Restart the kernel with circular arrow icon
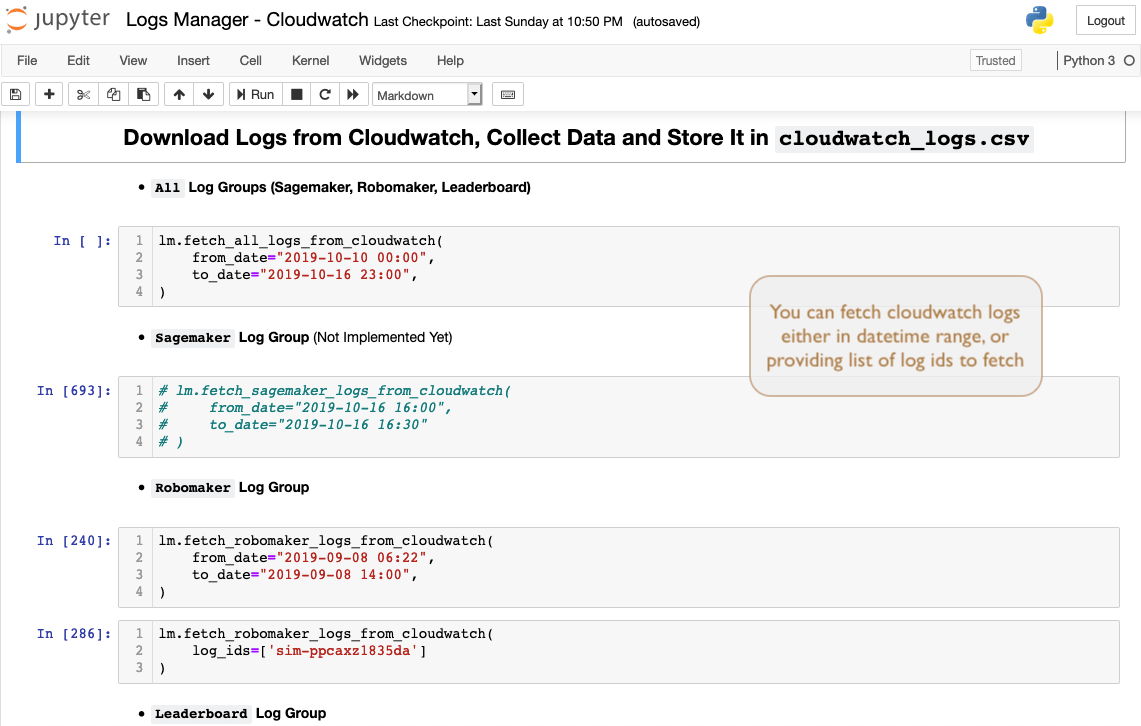Image resolution: width=1141 pixels, height=726 pixels. tap(324, 95)
